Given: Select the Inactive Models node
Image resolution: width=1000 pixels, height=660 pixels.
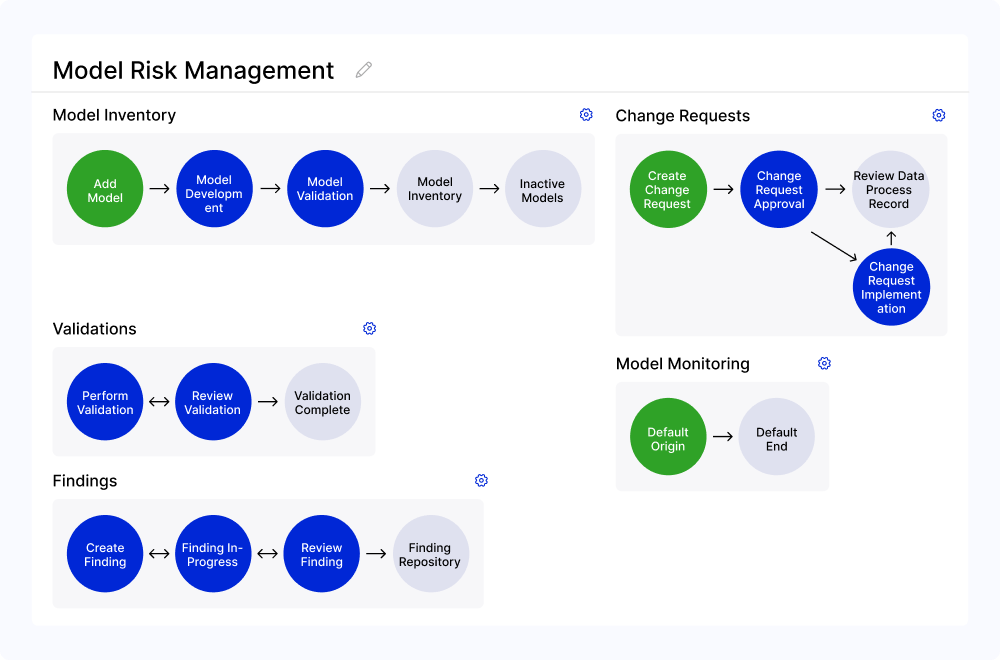Looking at the screenshot, I should click(x=543, y=189).
